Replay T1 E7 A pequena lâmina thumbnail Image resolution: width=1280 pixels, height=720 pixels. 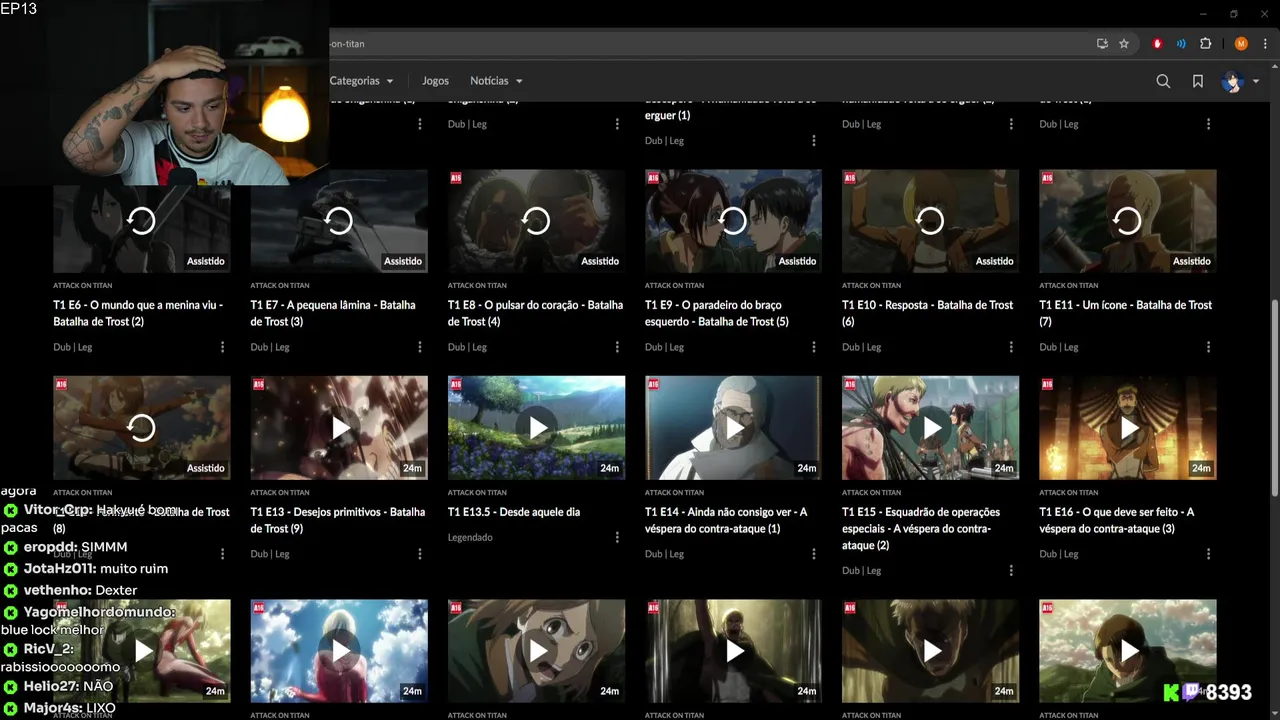339,221
